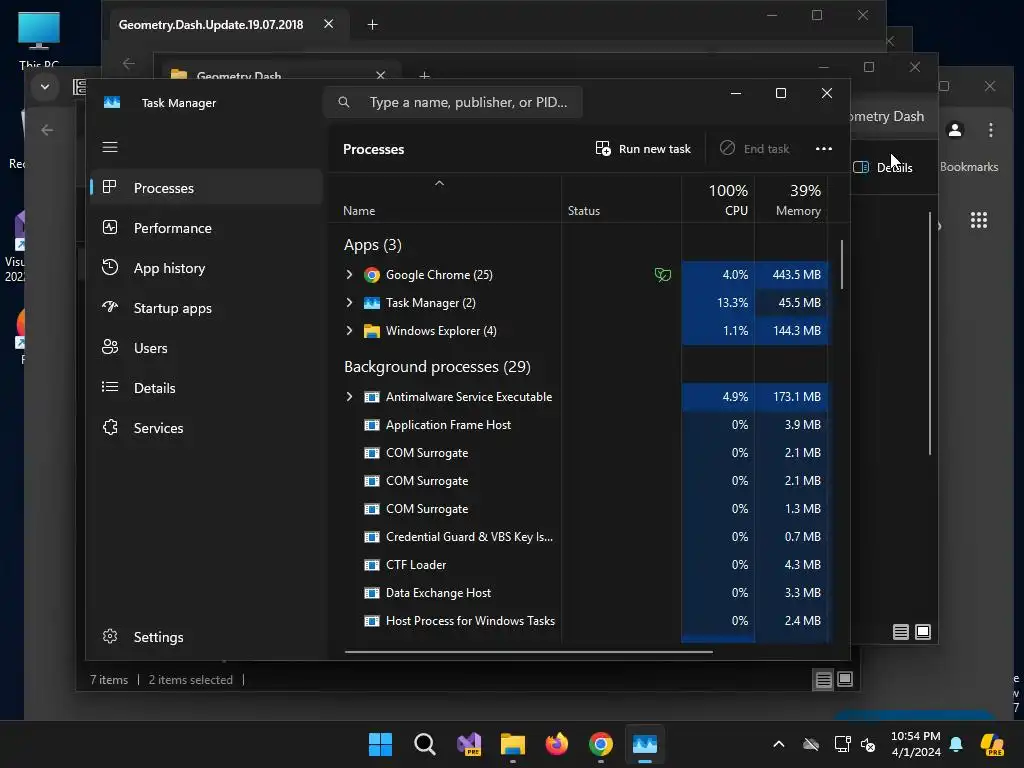Click the Apps (3) group header
Image resolution: width=1024 pixels, height=768 pixels.
tap(372, 245)
